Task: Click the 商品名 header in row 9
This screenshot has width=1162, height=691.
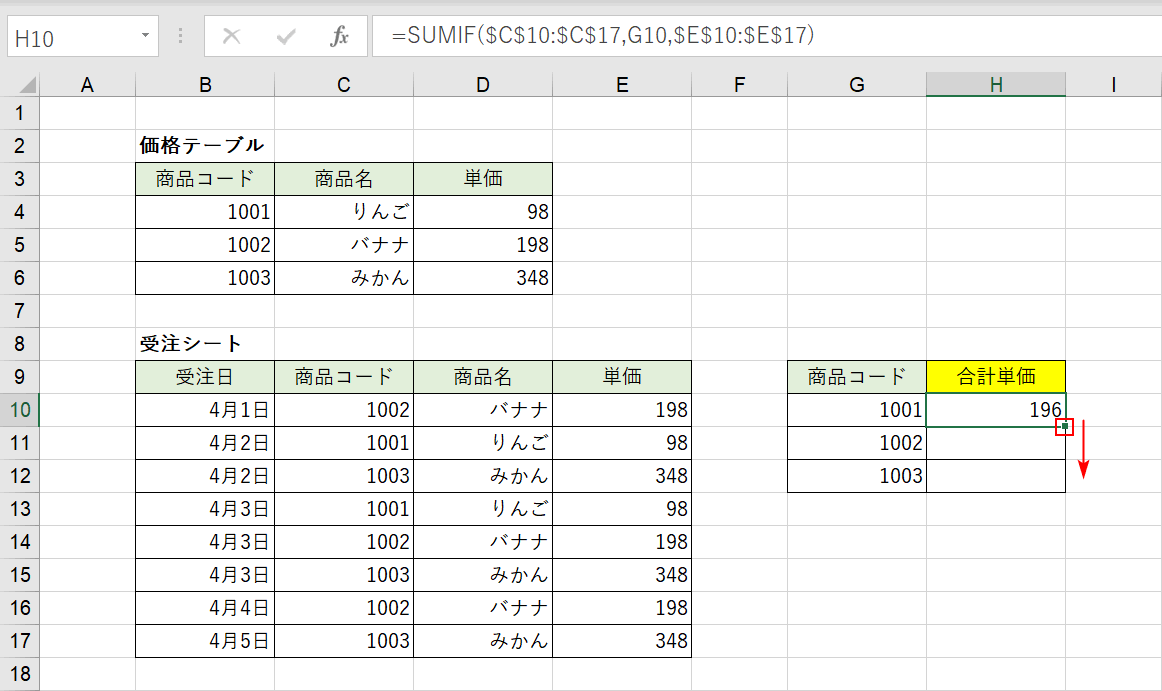Action: [x=483, y=377]
